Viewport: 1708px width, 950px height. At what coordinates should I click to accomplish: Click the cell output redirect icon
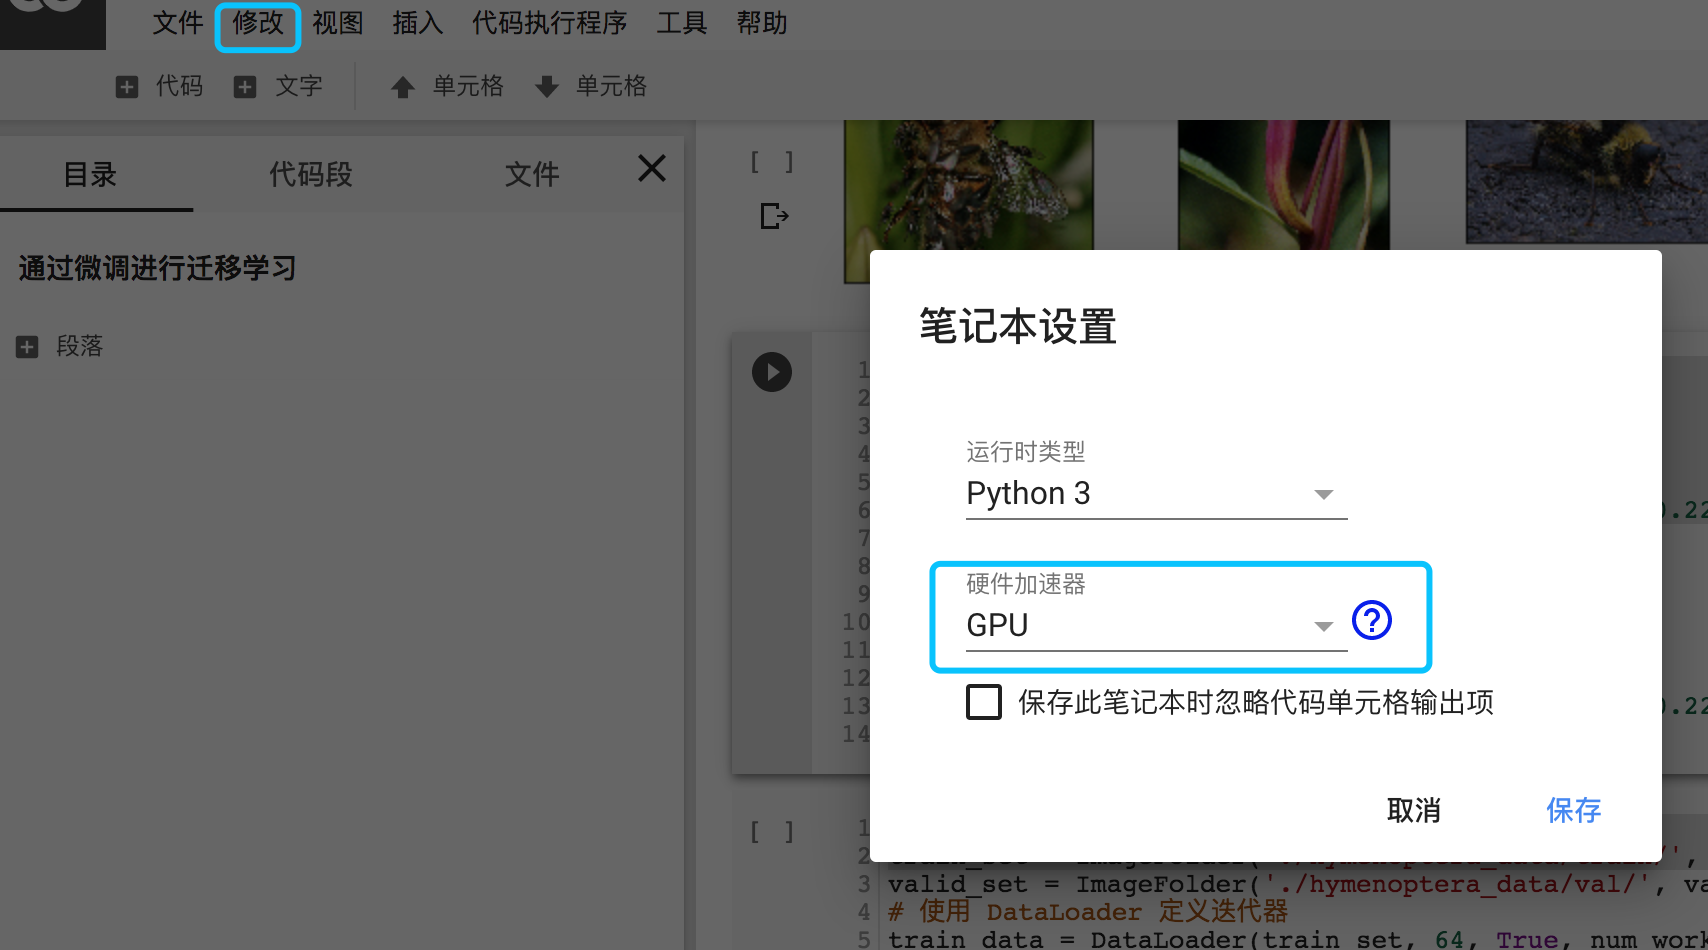[x=774, y=216]
